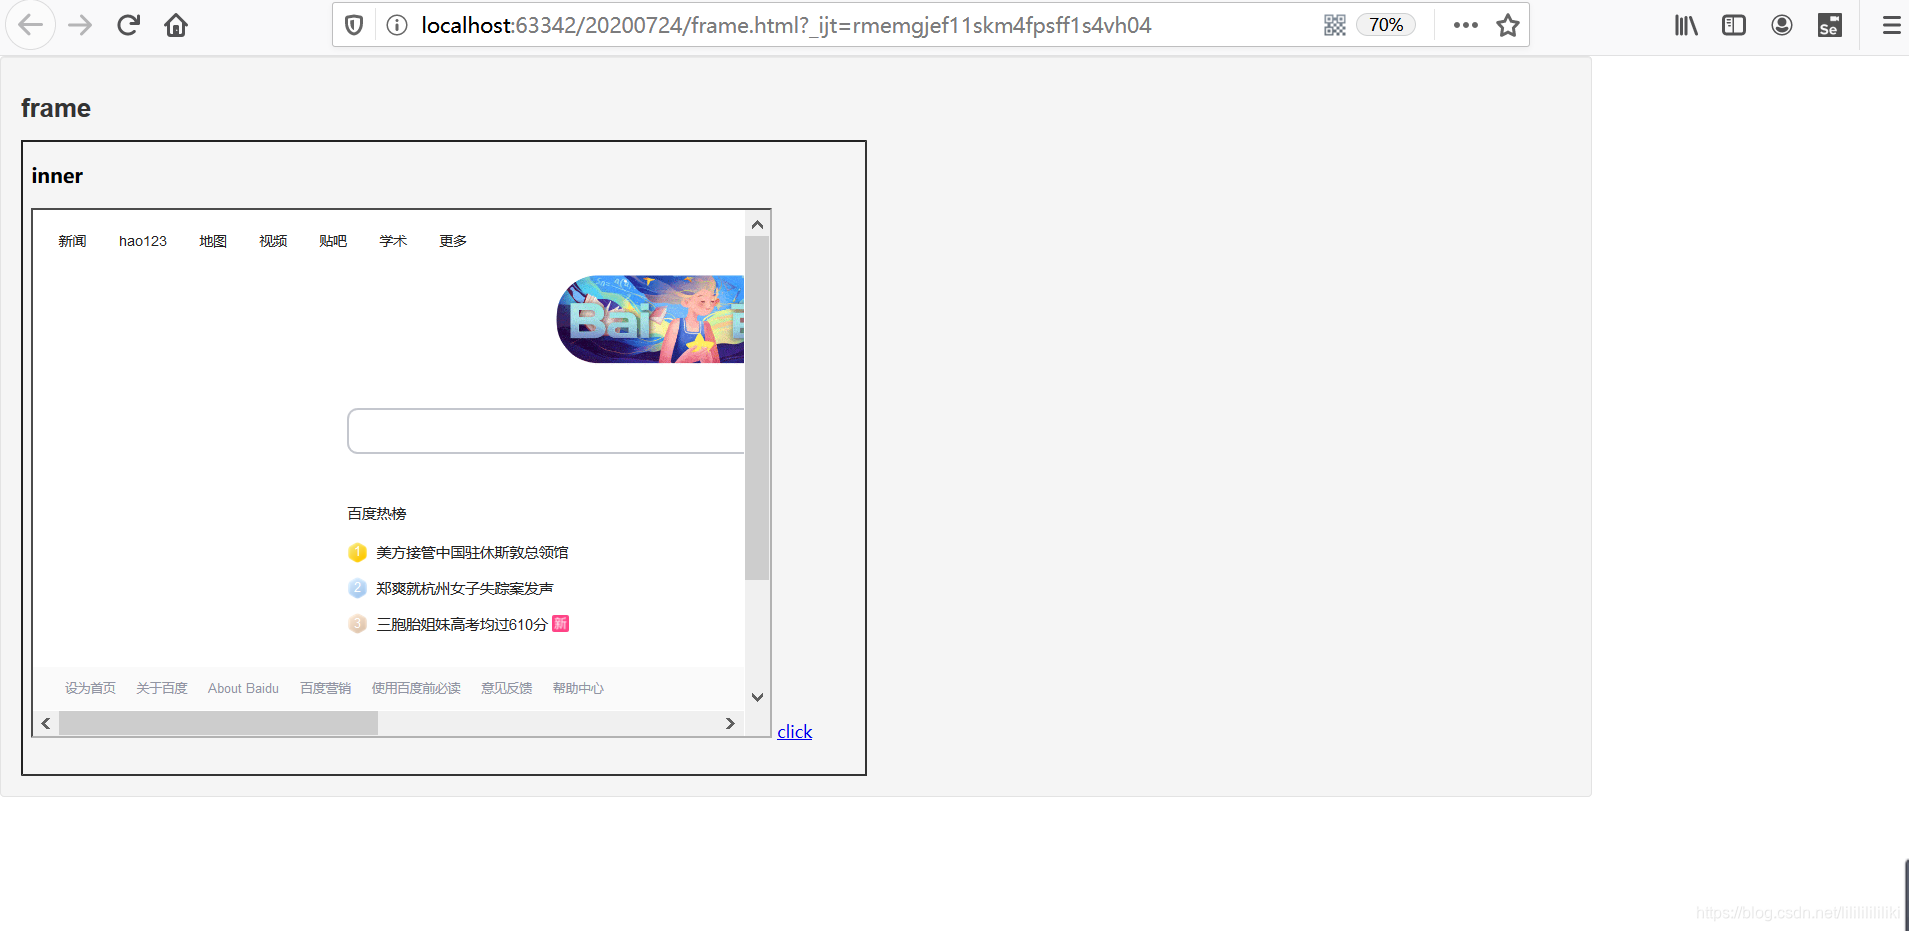The image size is (1909, 931).
Task: Open the Selenium IDE extension icon
Action: tap(1830, 25)
